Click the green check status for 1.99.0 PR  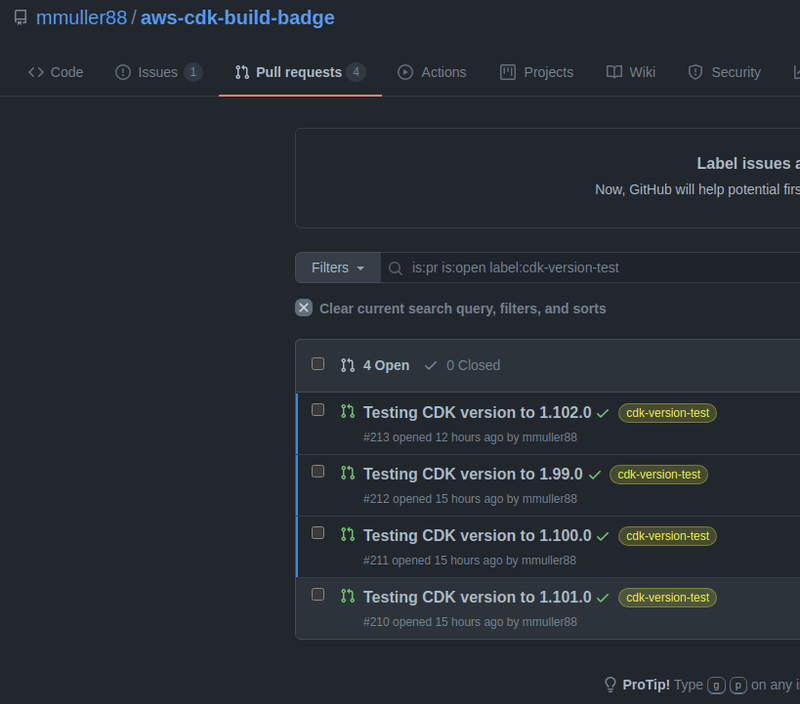coord(594,475)
